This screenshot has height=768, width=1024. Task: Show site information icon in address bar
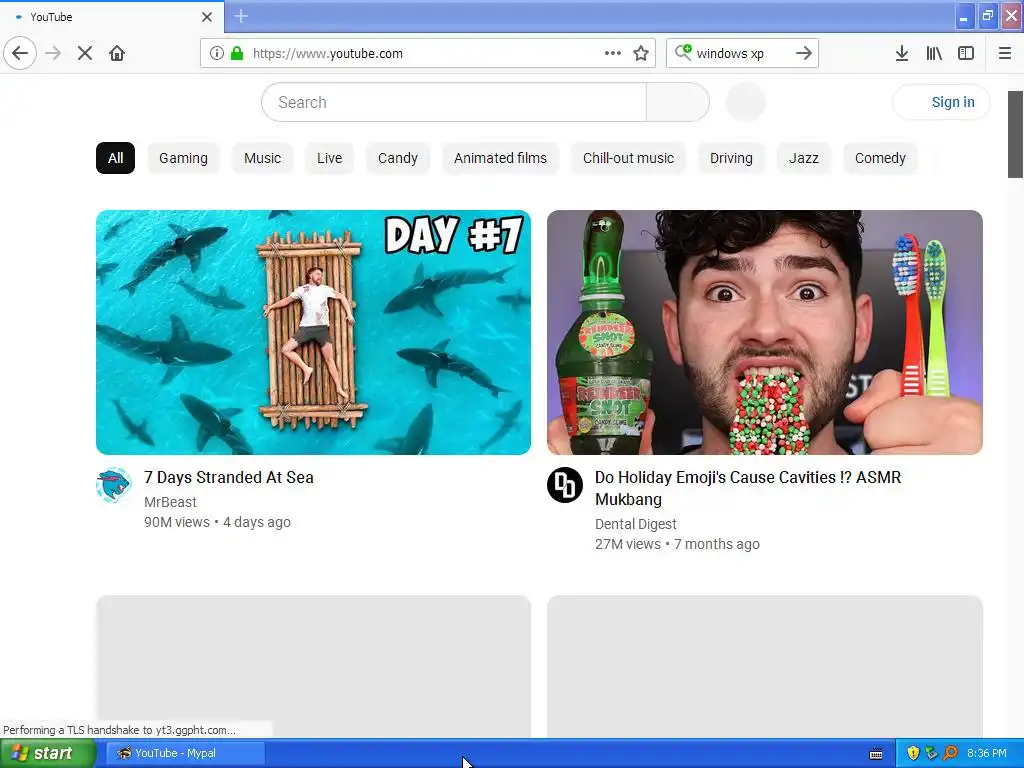[217, 53]
